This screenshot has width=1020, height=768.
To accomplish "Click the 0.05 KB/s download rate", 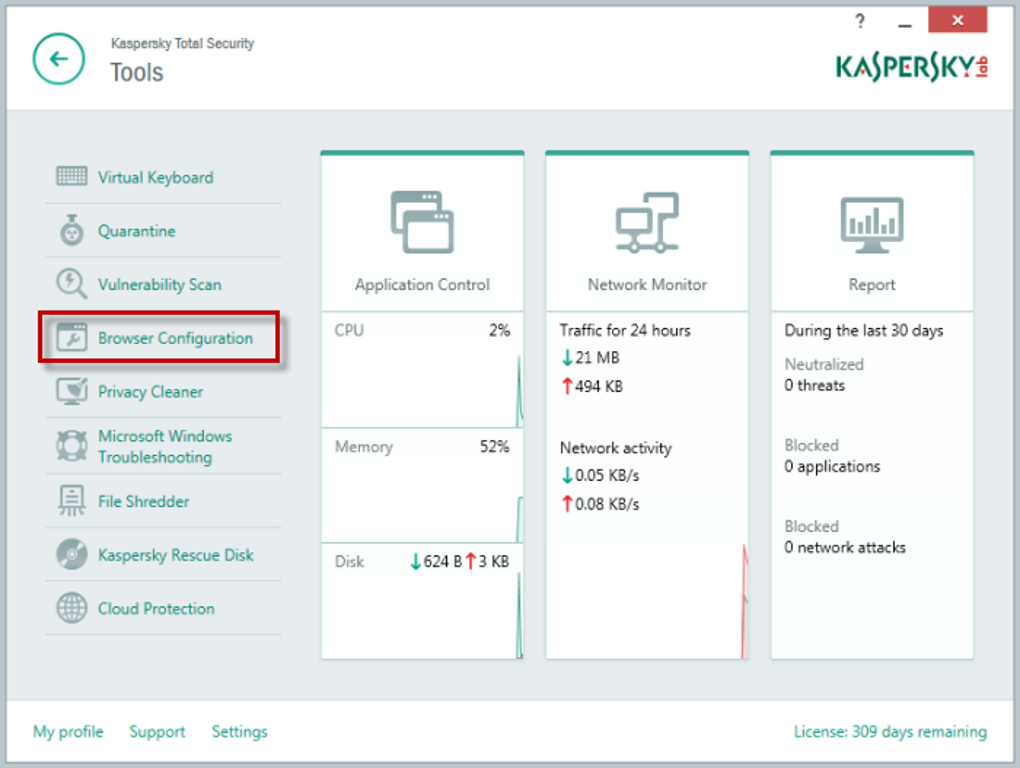I will pyautogui.click(x=600, y=475).
